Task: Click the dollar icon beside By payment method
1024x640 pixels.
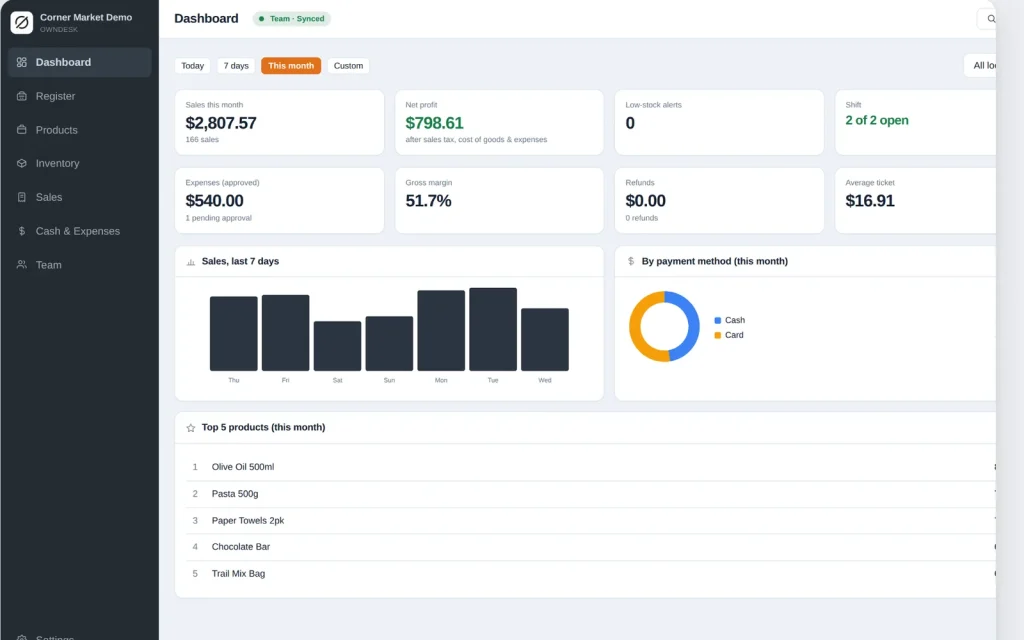Action: (x=631, y=261)
